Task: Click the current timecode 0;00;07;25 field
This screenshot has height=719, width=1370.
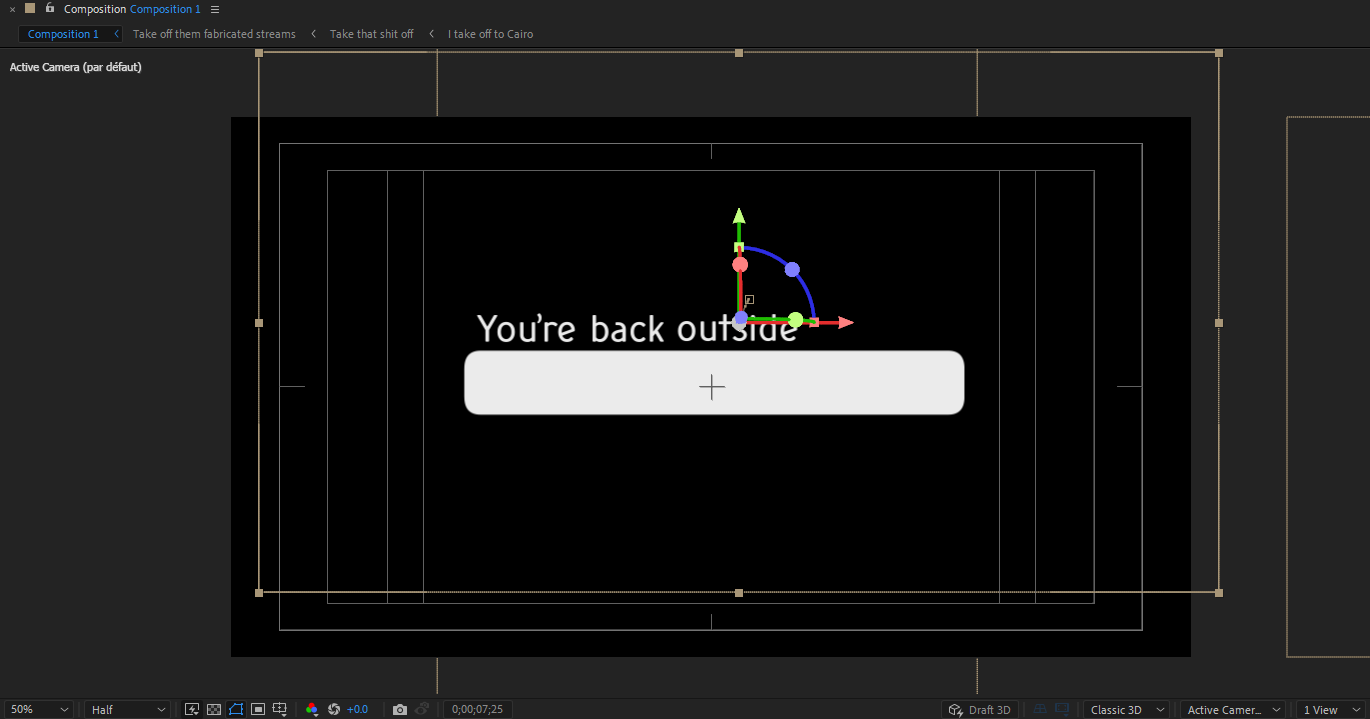Action: (477, 710)
